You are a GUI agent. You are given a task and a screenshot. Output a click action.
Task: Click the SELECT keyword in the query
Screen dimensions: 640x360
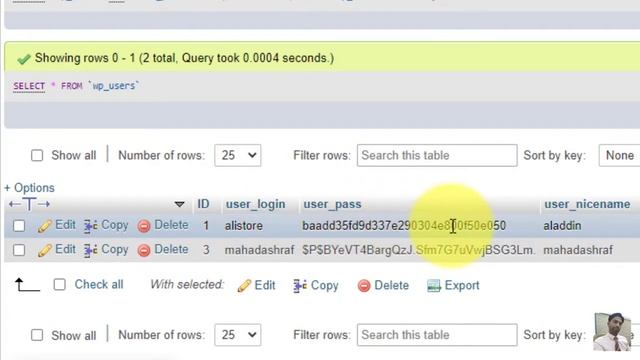tap(29, 86)
